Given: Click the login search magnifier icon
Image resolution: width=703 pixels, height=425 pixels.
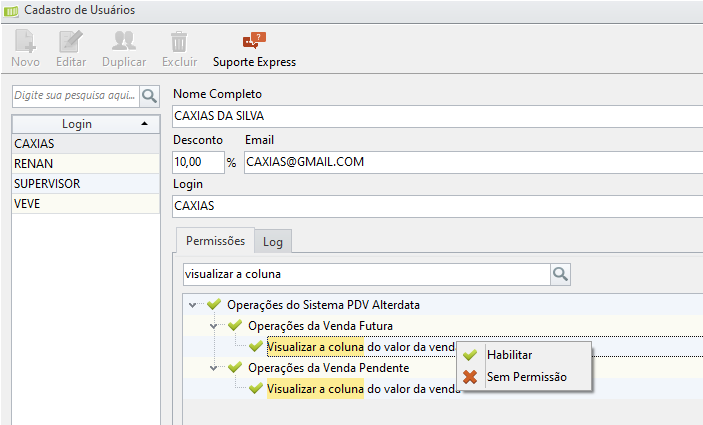Looking at the screenshot, I should pos(150,96).
